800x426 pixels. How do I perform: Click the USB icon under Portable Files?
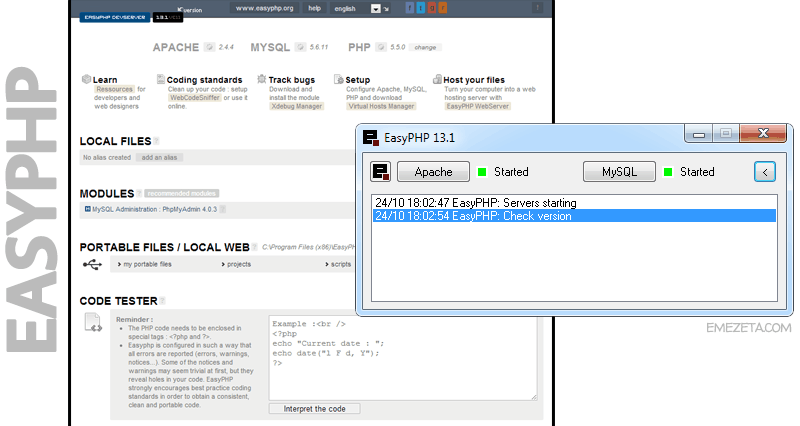92,264
